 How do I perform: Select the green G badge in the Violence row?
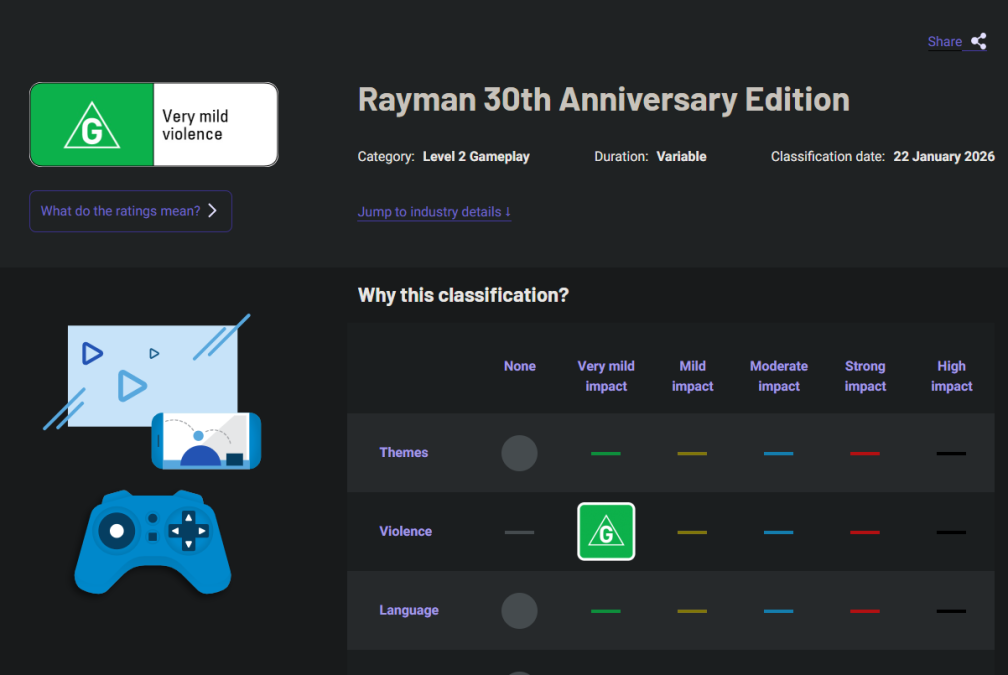pyautogui.click(x=606, y=531)
